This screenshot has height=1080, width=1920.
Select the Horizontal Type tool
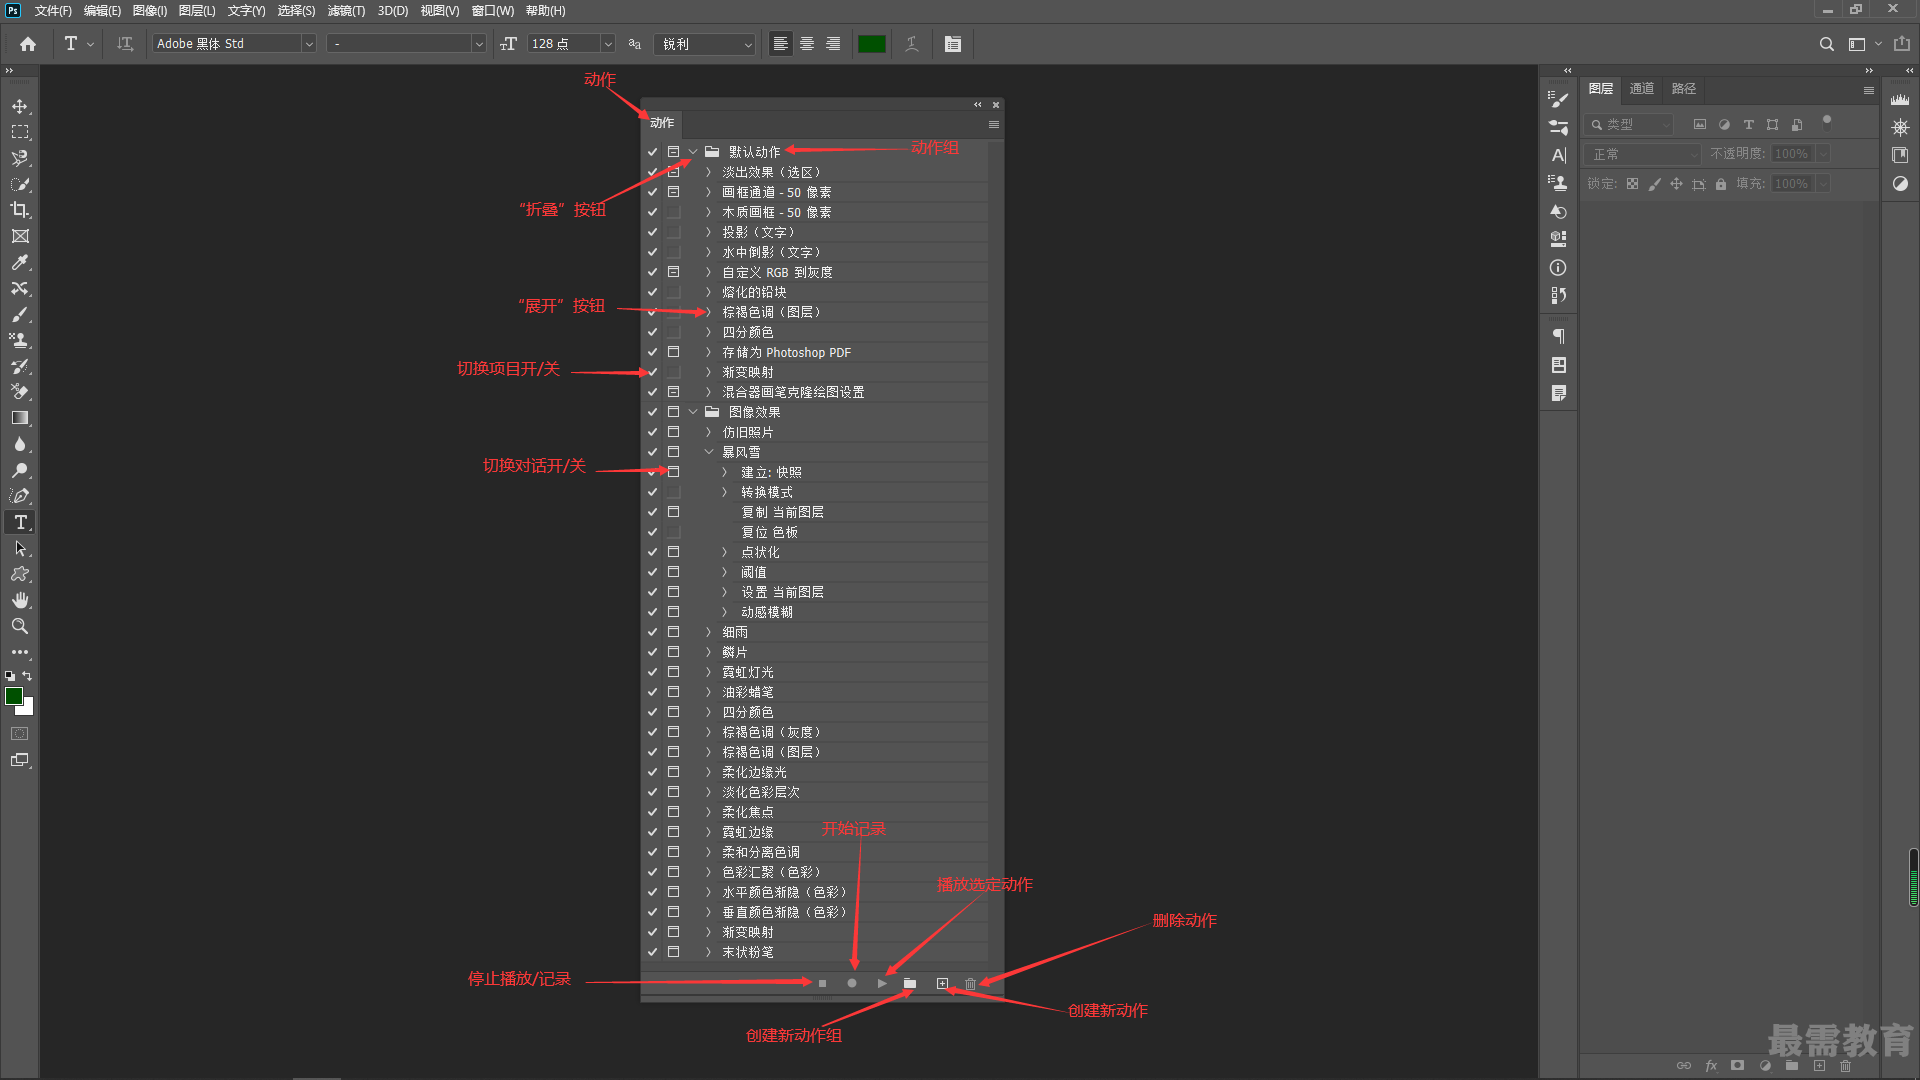(20, 522)
